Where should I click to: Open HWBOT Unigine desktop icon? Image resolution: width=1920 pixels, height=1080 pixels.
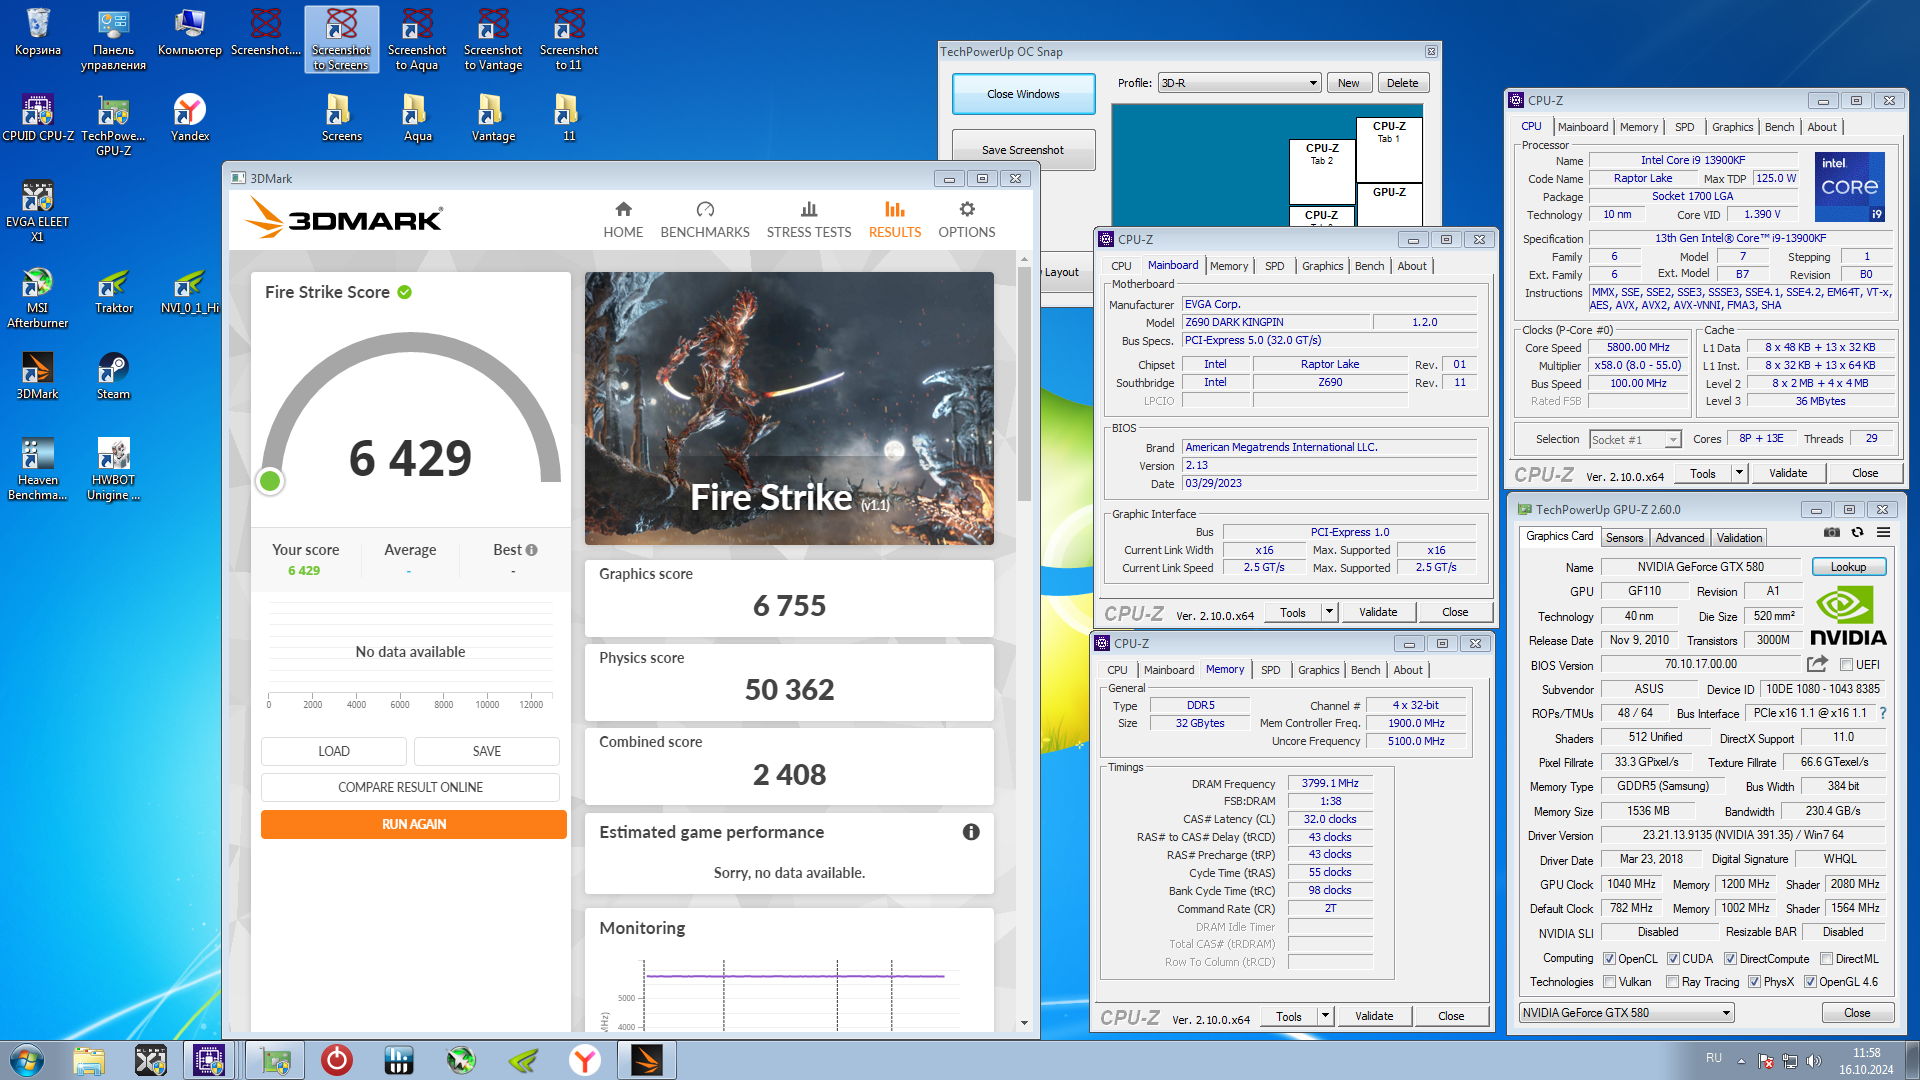coord(113,470)
